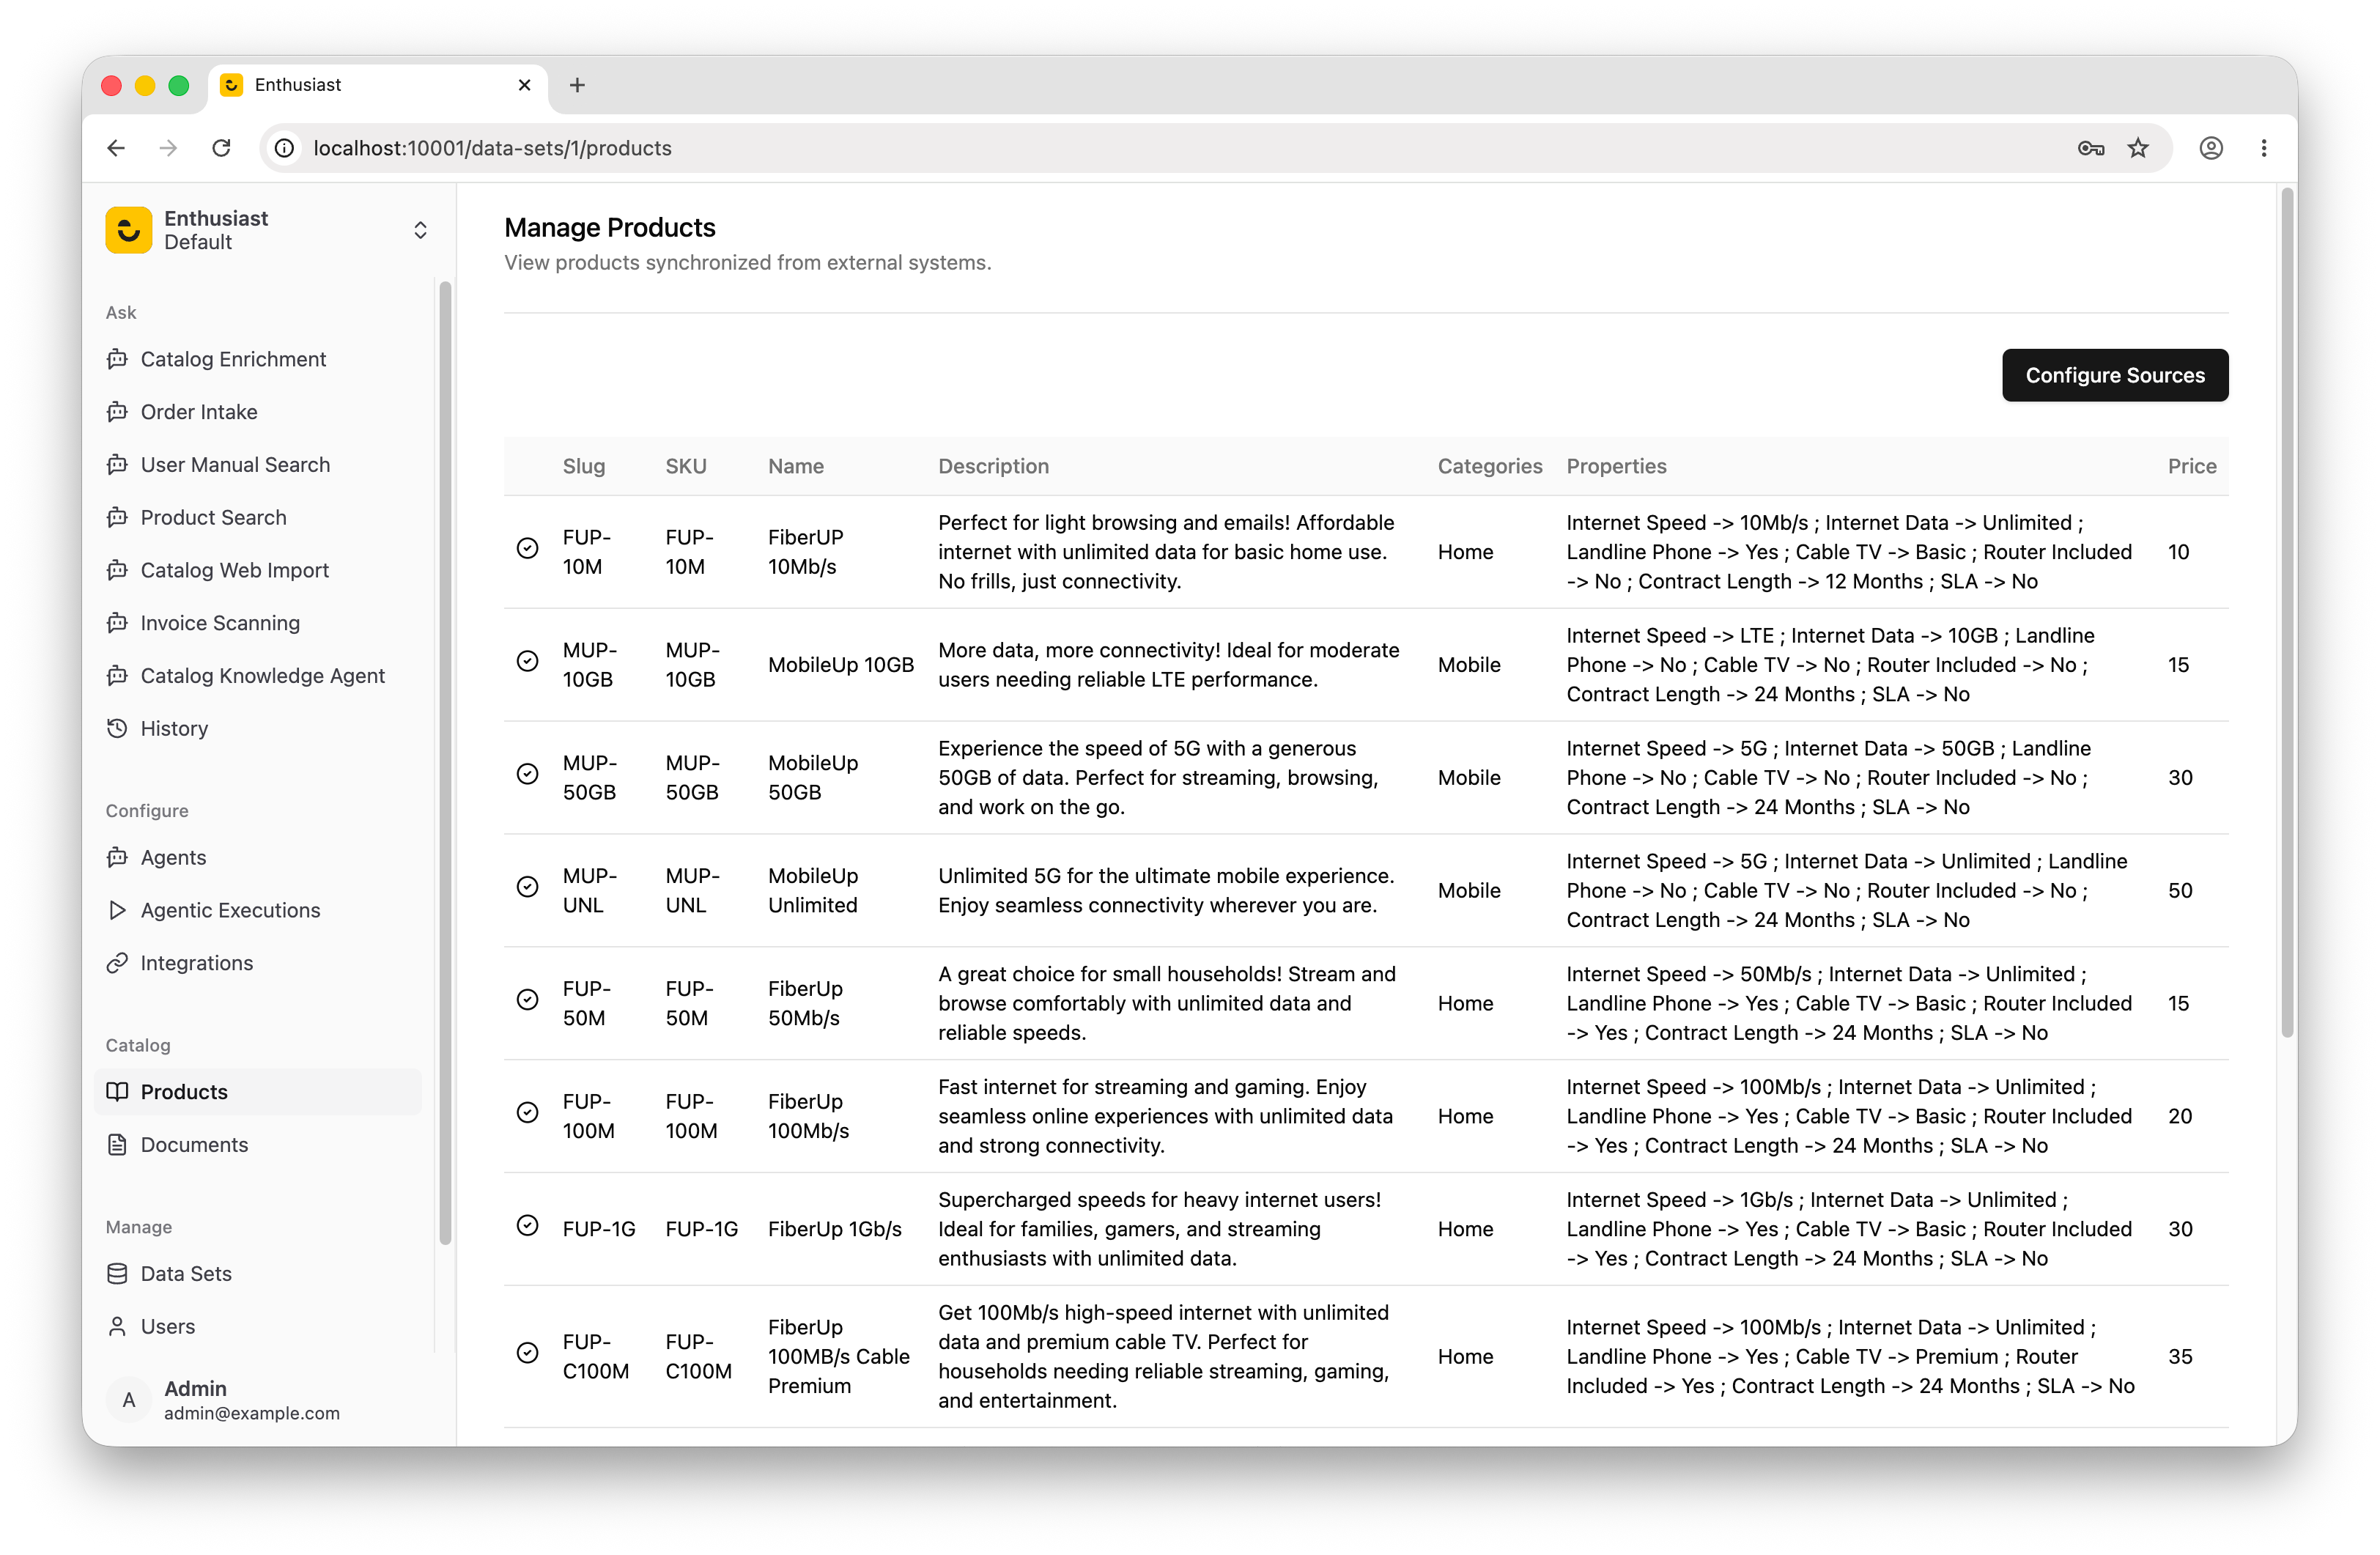Click the site information icon in address bar
Image resolution: width=2380 pixels, height=1555 pixels.
(x=284, y=148)
